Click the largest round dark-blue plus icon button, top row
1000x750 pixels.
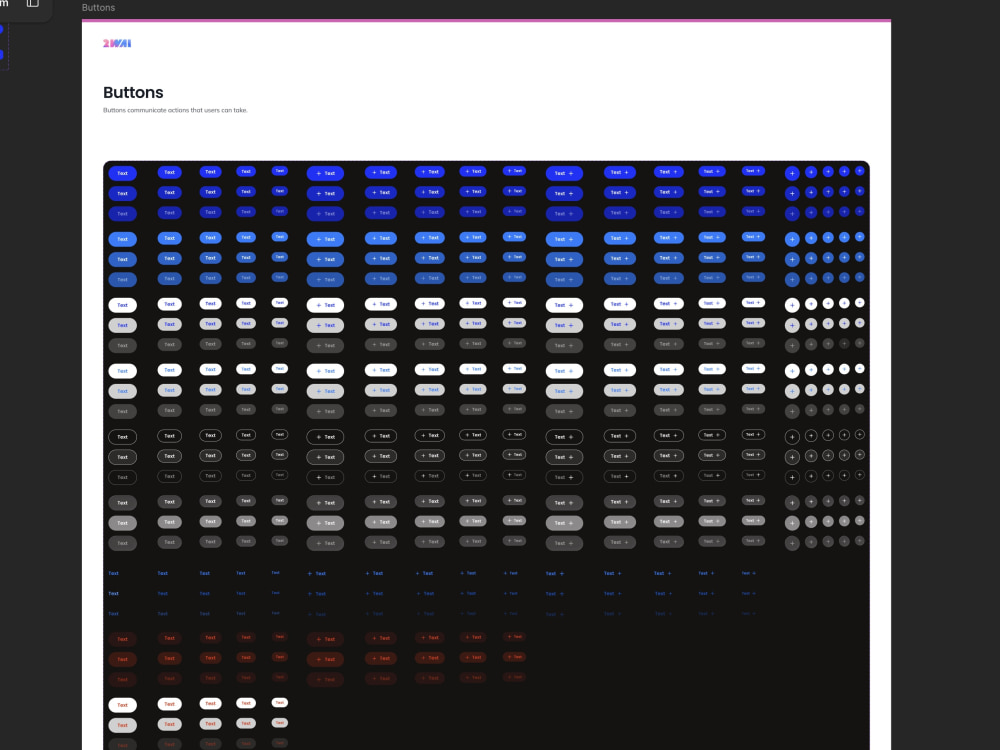(792, 173)
